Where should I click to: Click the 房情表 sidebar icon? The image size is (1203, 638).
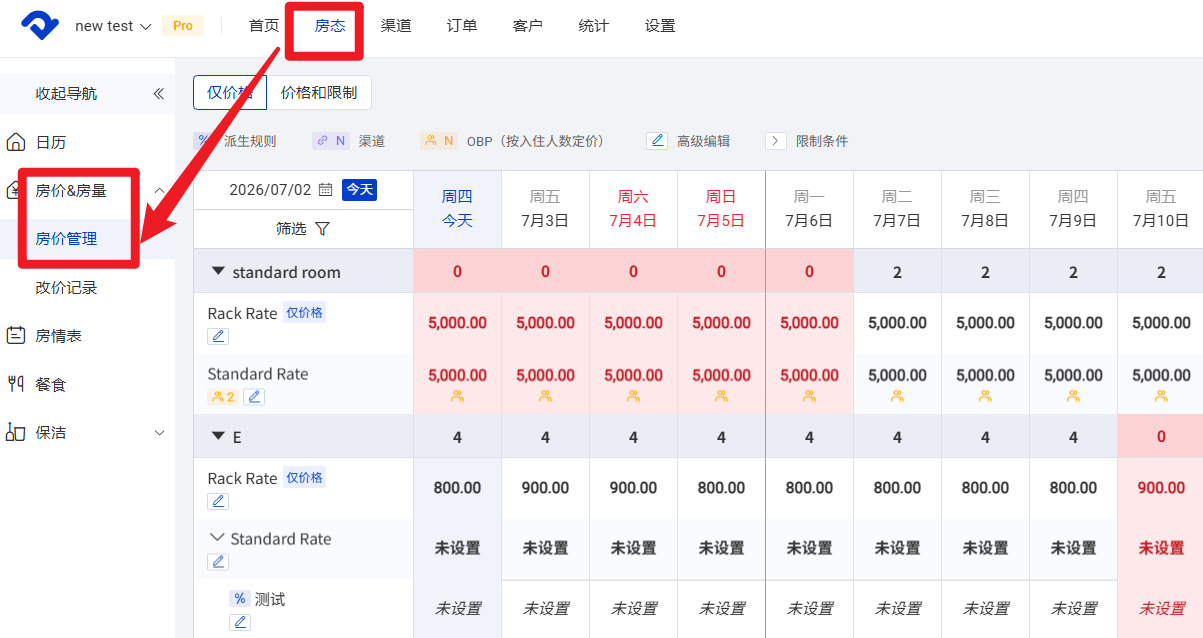point(16,336)
